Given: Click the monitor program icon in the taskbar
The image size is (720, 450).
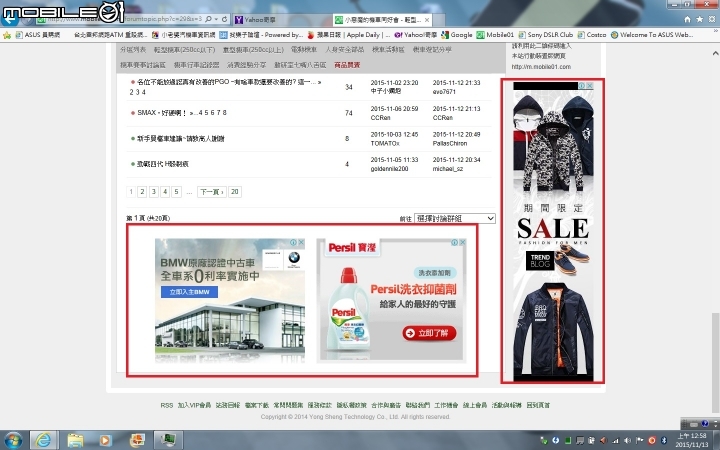Looking at the screenshot, I should click(168, 440).
